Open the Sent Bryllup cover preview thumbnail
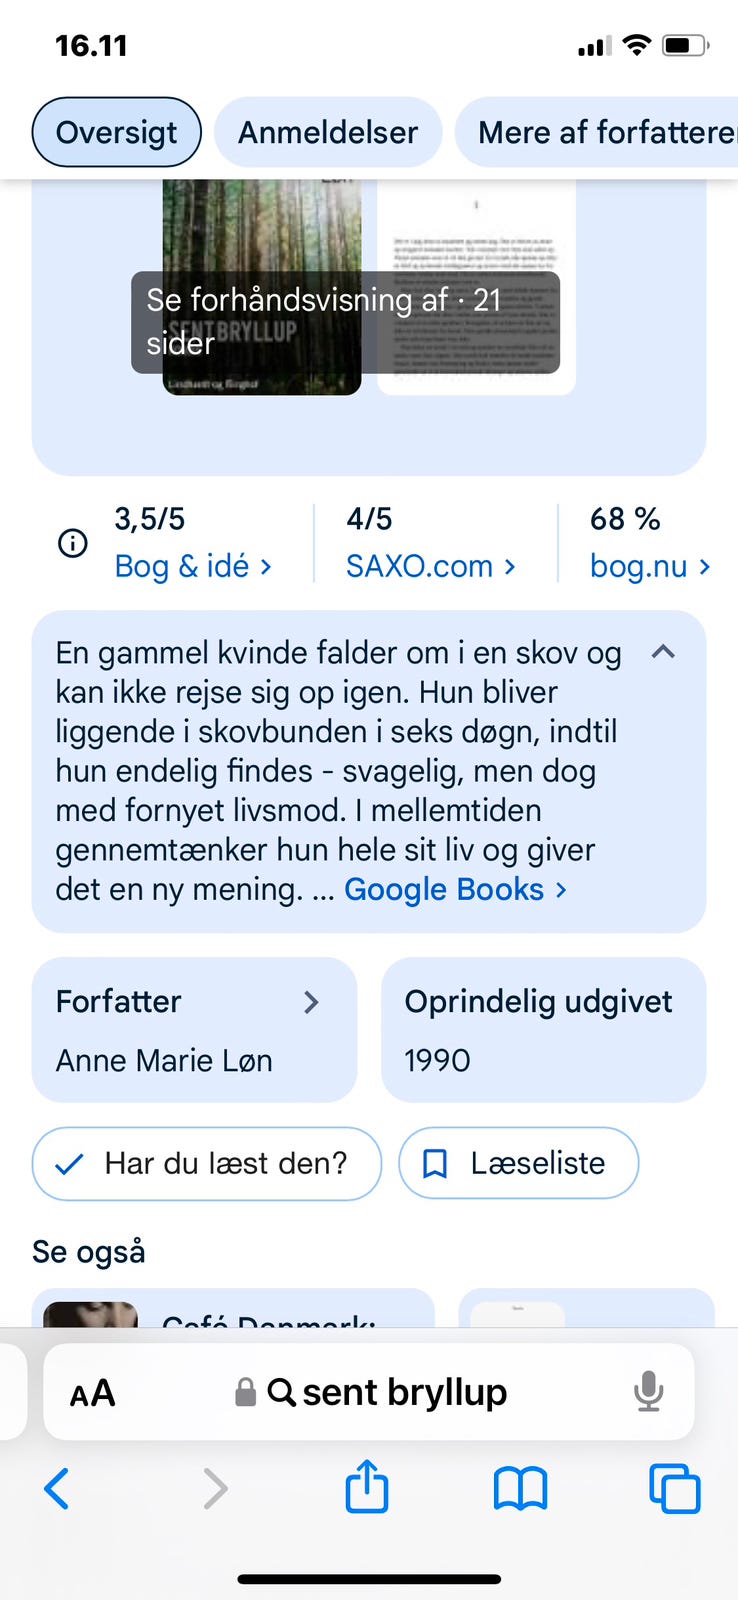 point(261,290)
